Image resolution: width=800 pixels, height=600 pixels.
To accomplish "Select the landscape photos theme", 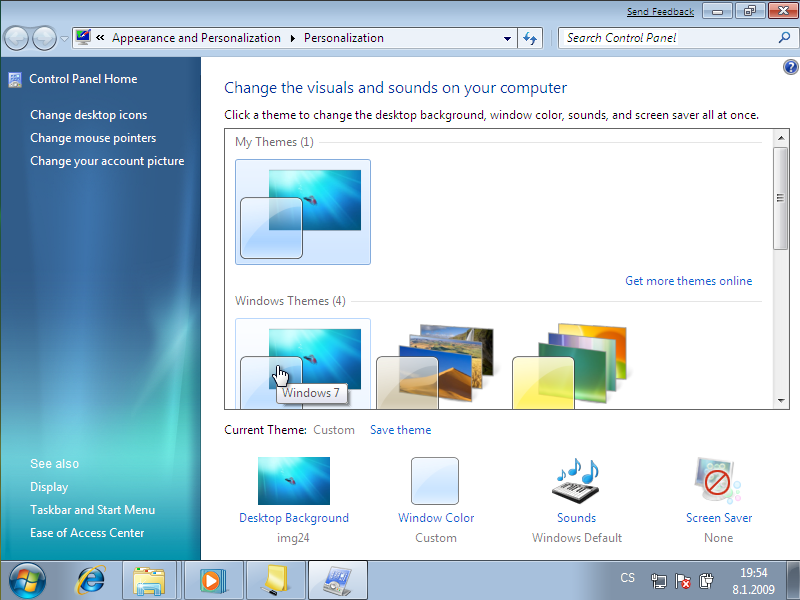I will [436, 365].
